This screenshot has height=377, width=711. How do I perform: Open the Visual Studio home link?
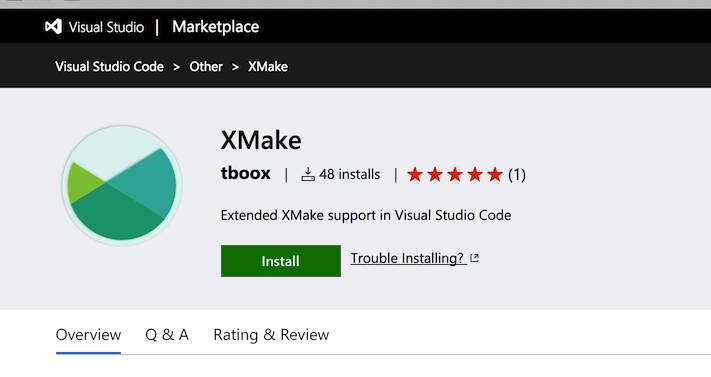pos(106,27)
